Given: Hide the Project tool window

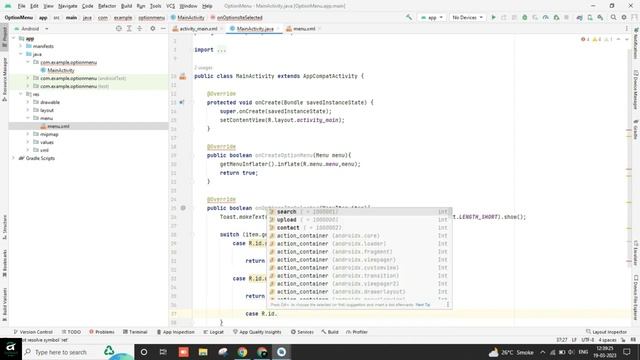Looking at the screenshot, I should (x=163, y=29).
